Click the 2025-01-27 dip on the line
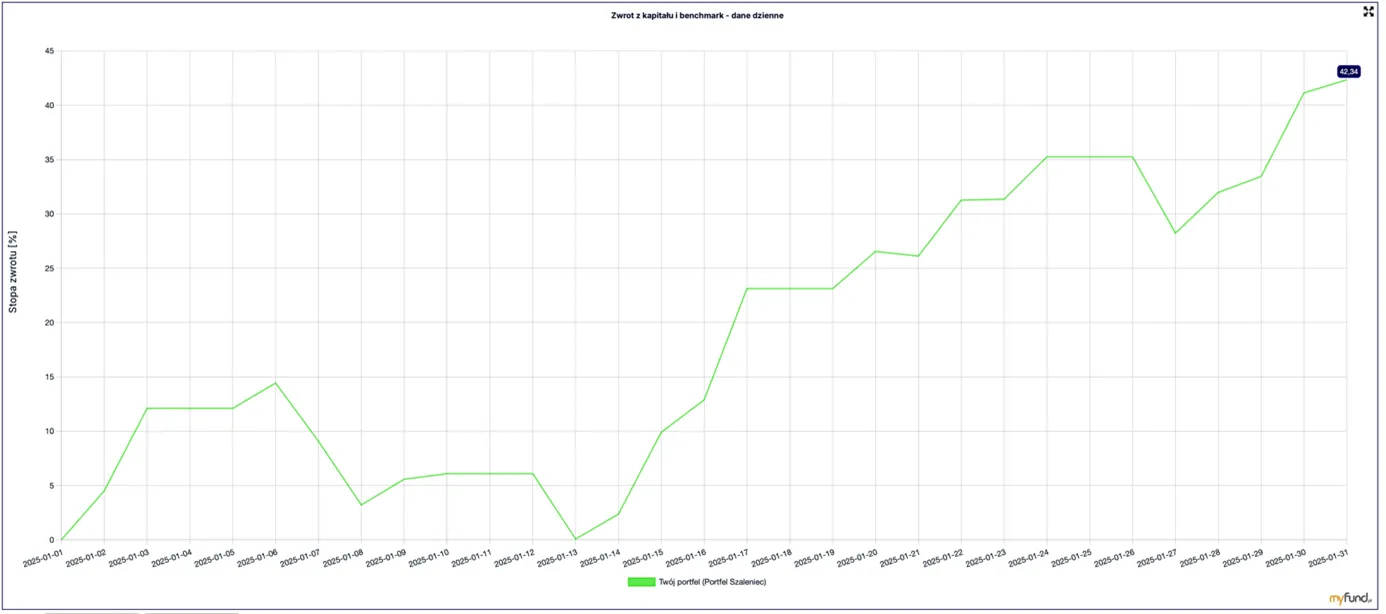The height and width of the screenshot is (614, 1386). click(x=1175, y=233)
